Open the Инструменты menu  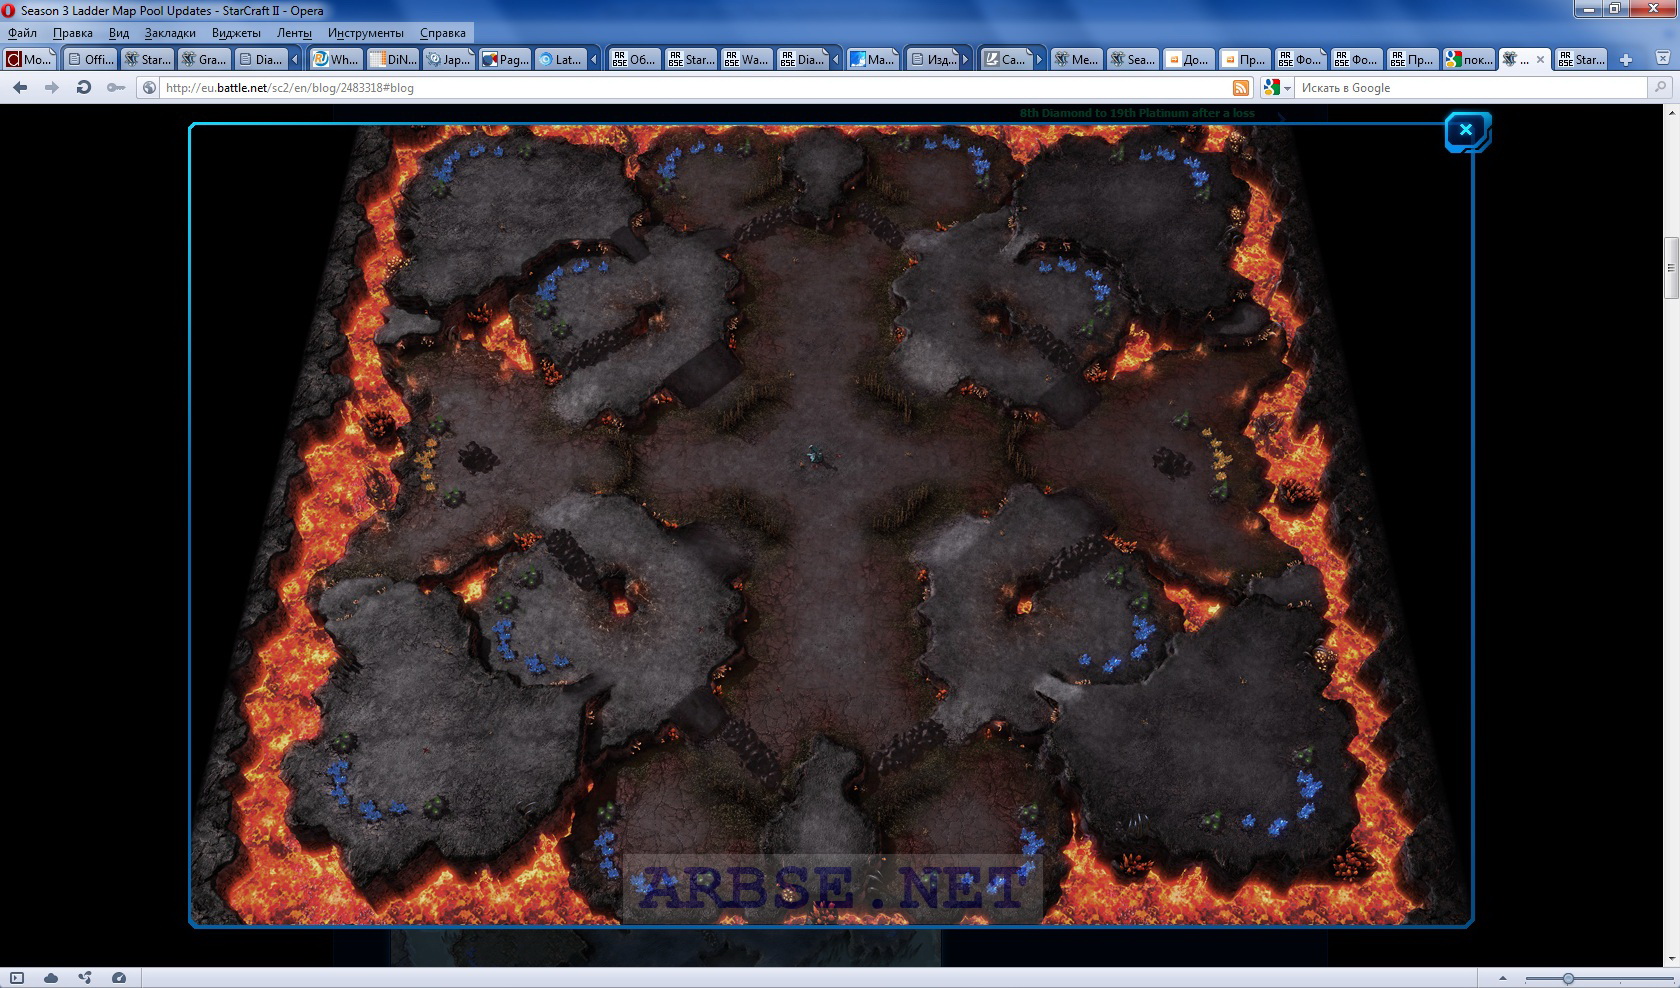(366, 33)
